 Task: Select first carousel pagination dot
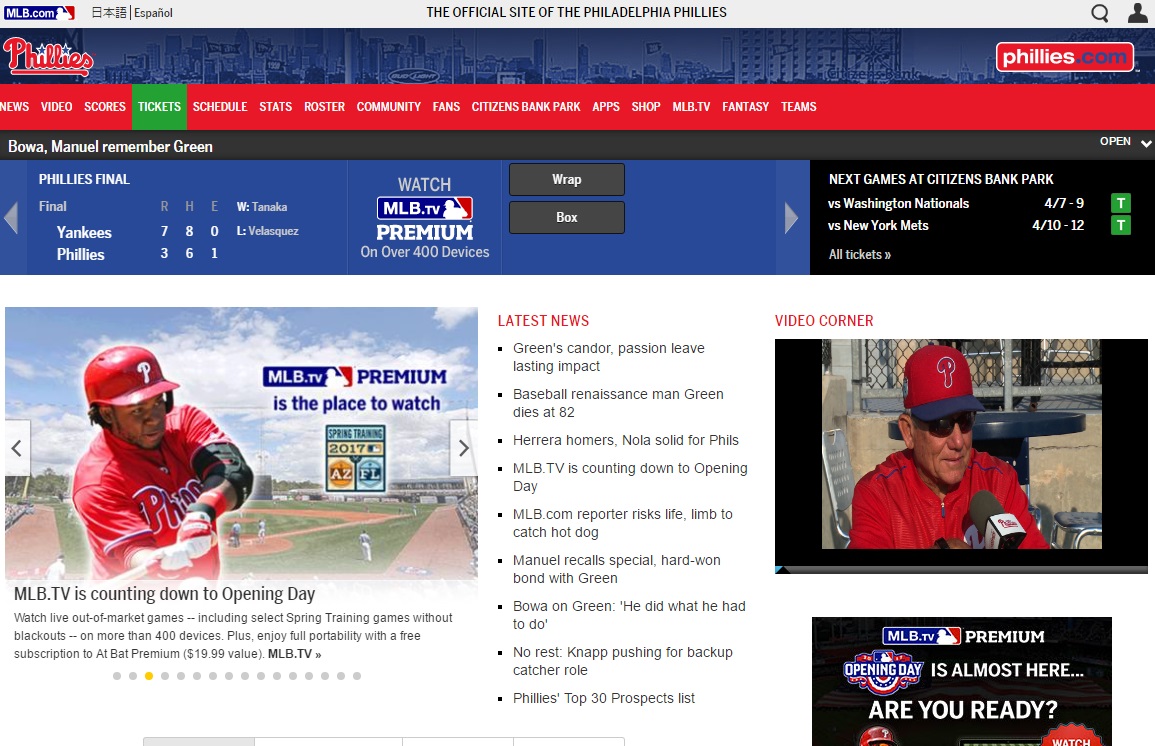click(117, 676)
